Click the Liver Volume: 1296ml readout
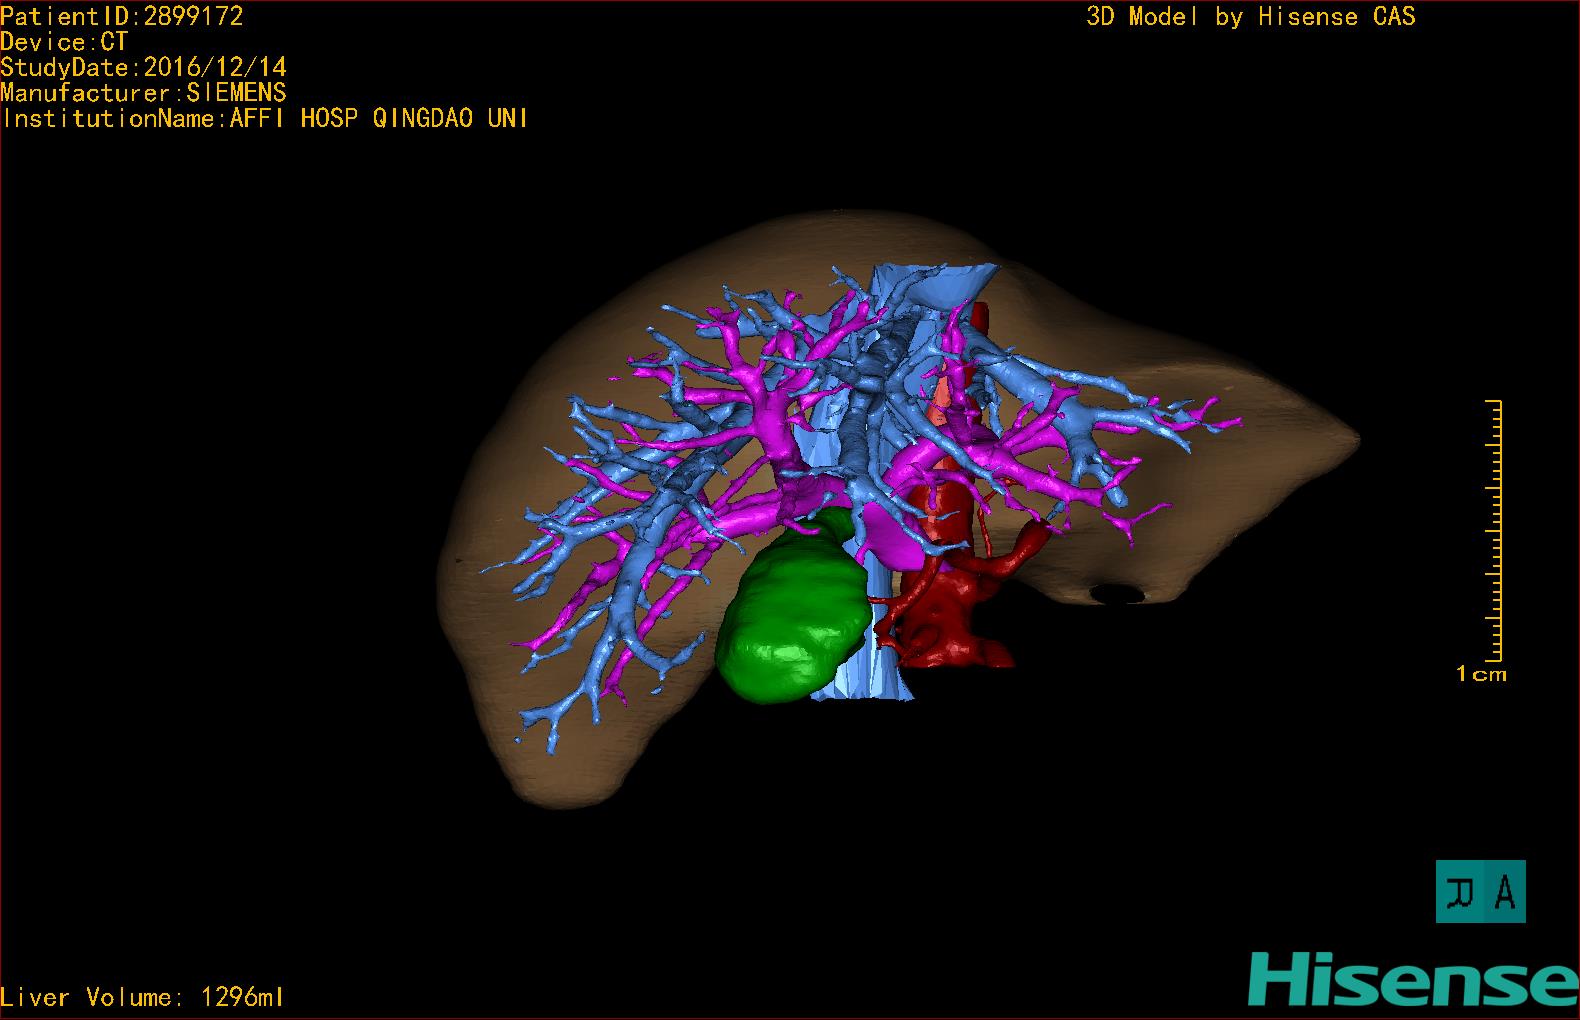This screenshot has height=1020, width=1580. [x=142, y=997]
